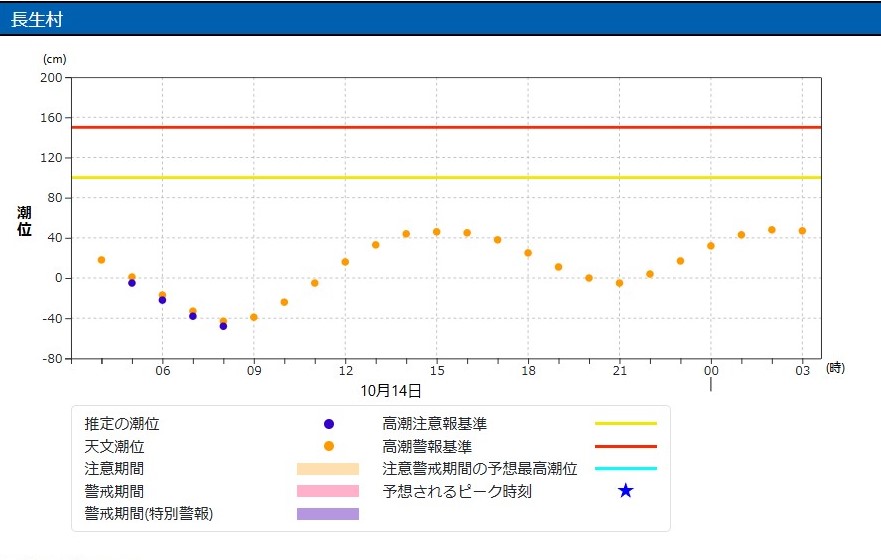Click the yellow 高潮注意報基準 legend line
This screenshot has height=560, width=881.
625,424
